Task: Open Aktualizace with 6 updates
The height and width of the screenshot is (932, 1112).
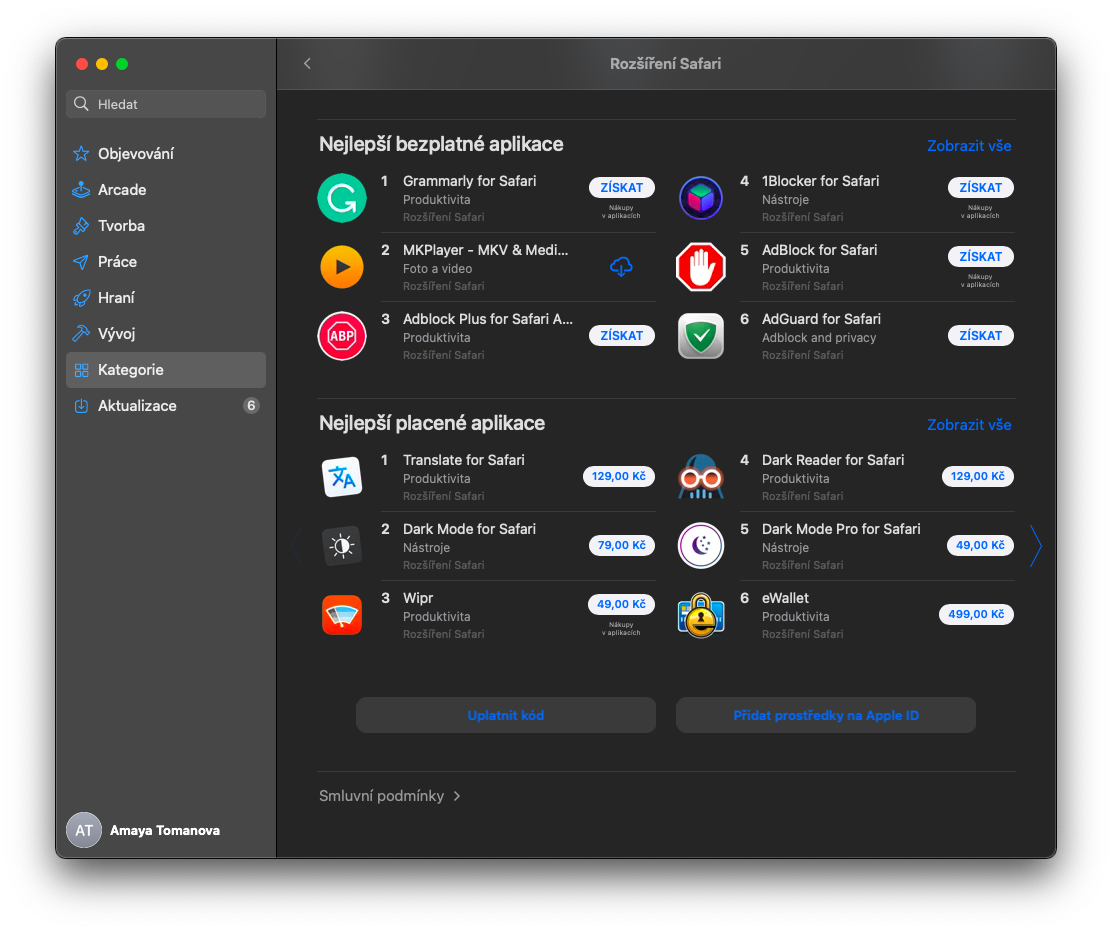Action: point(166,406)
